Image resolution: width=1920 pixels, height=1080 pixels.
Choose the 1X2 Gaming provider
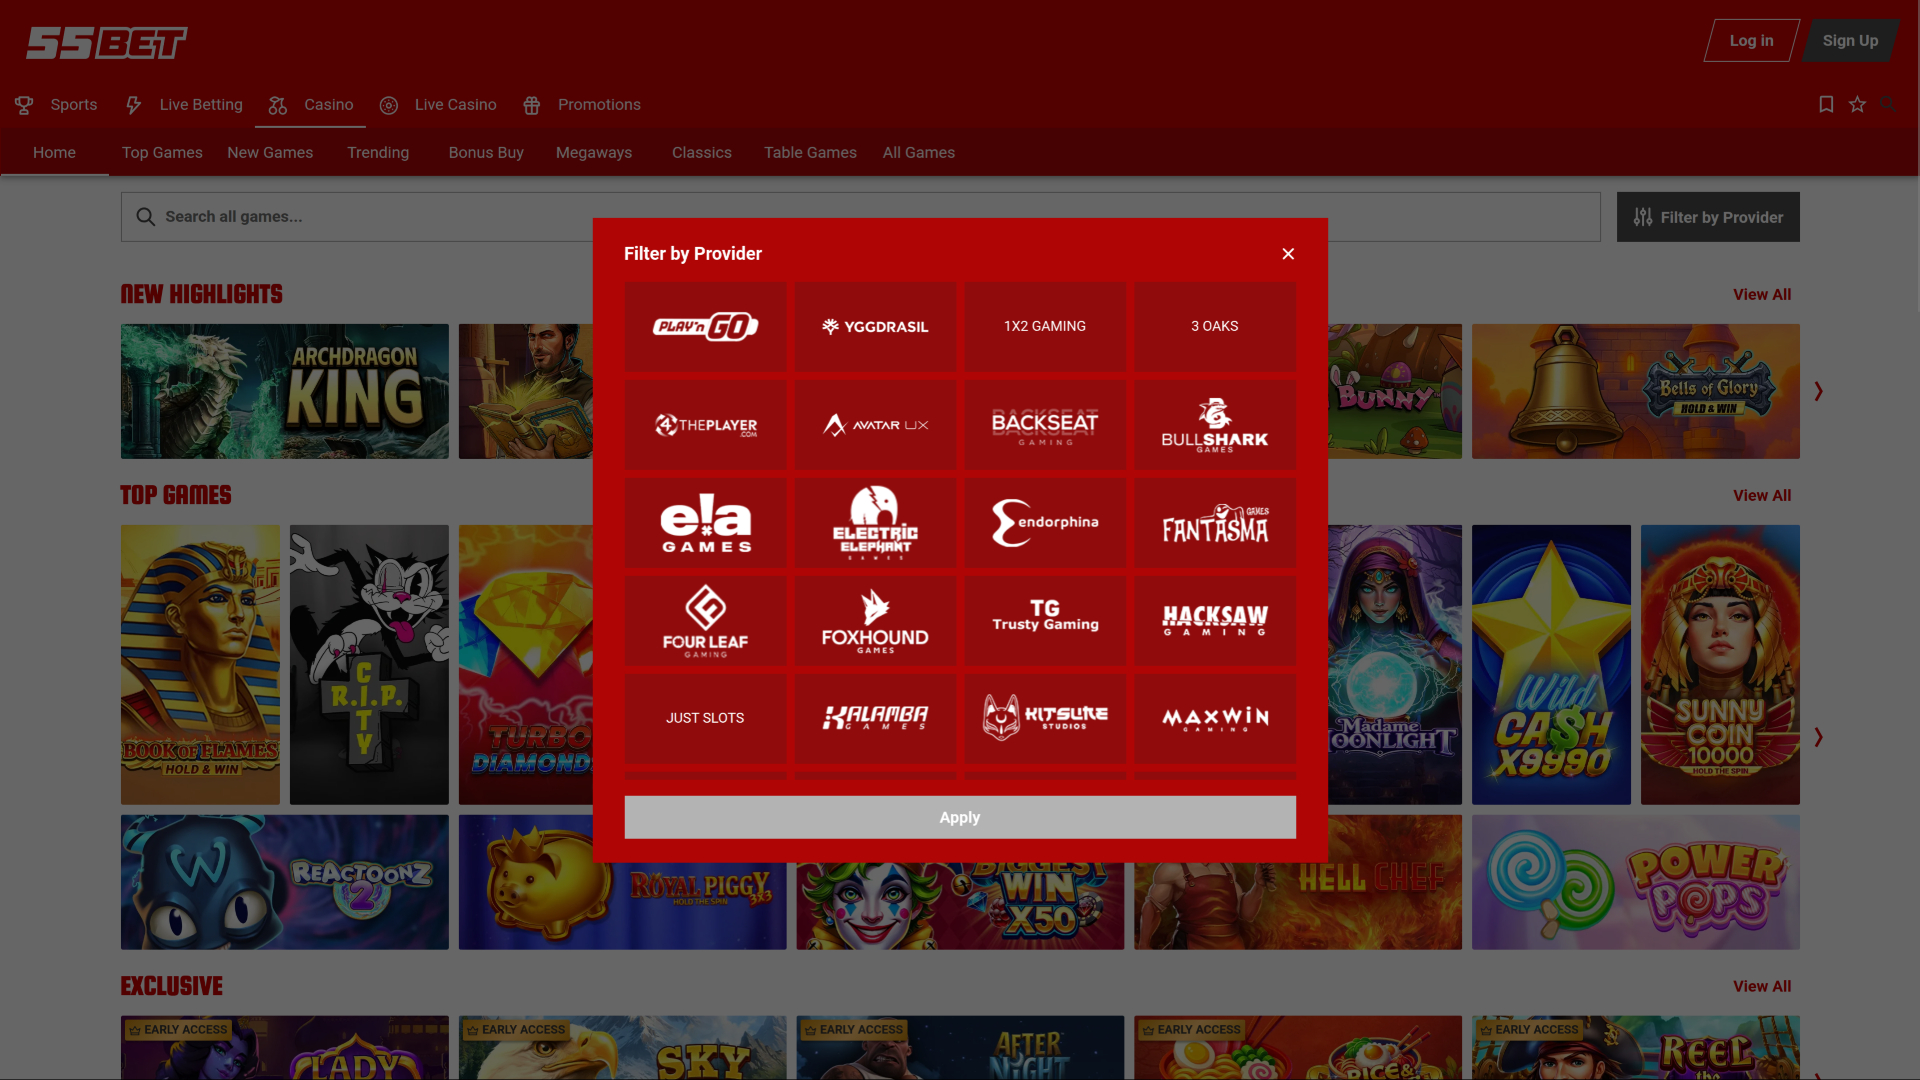pyautogui.click(x=1045, y=326)
